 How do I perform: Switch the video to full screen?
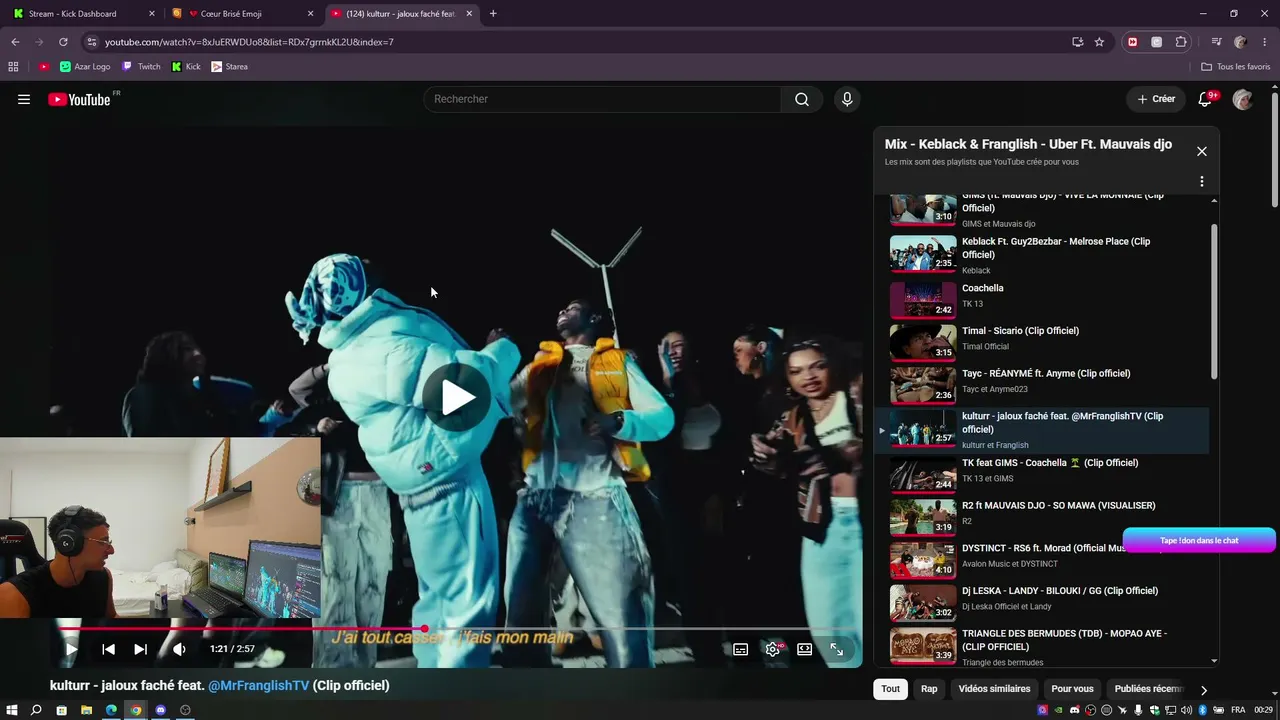coord(837,649)
